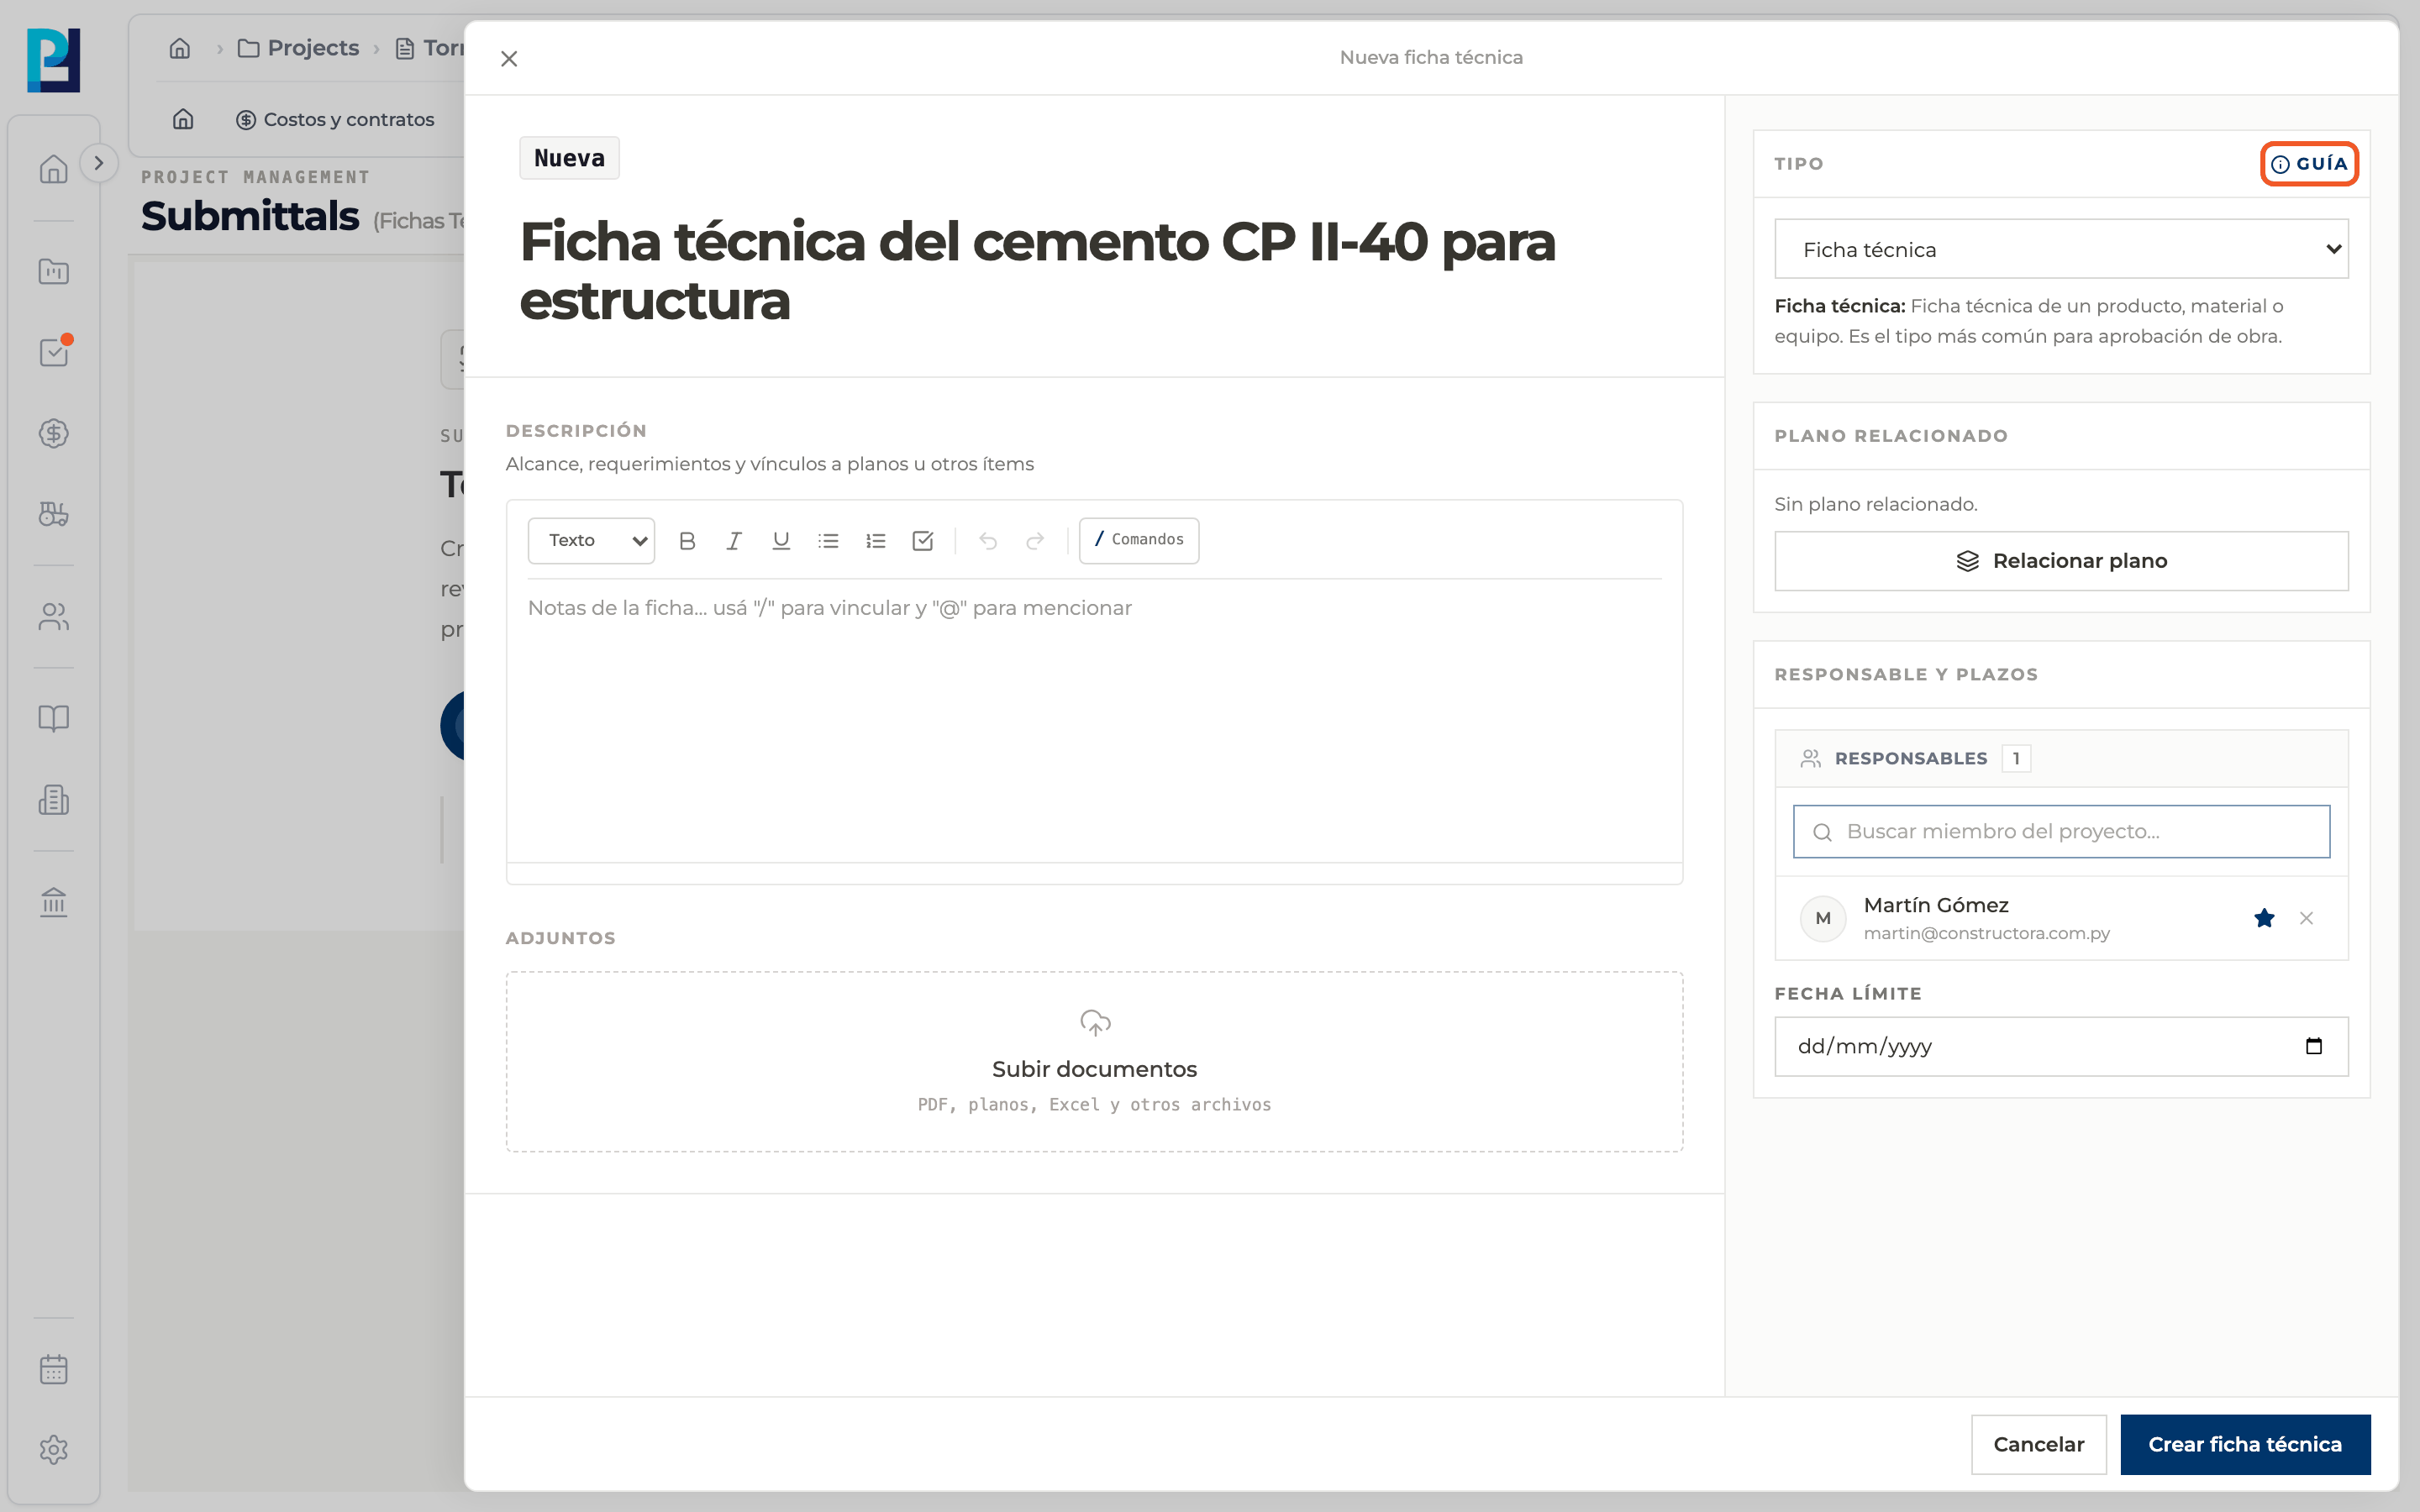
Task: Open the Ficha técnica type dropdown
Action: 2061,249
